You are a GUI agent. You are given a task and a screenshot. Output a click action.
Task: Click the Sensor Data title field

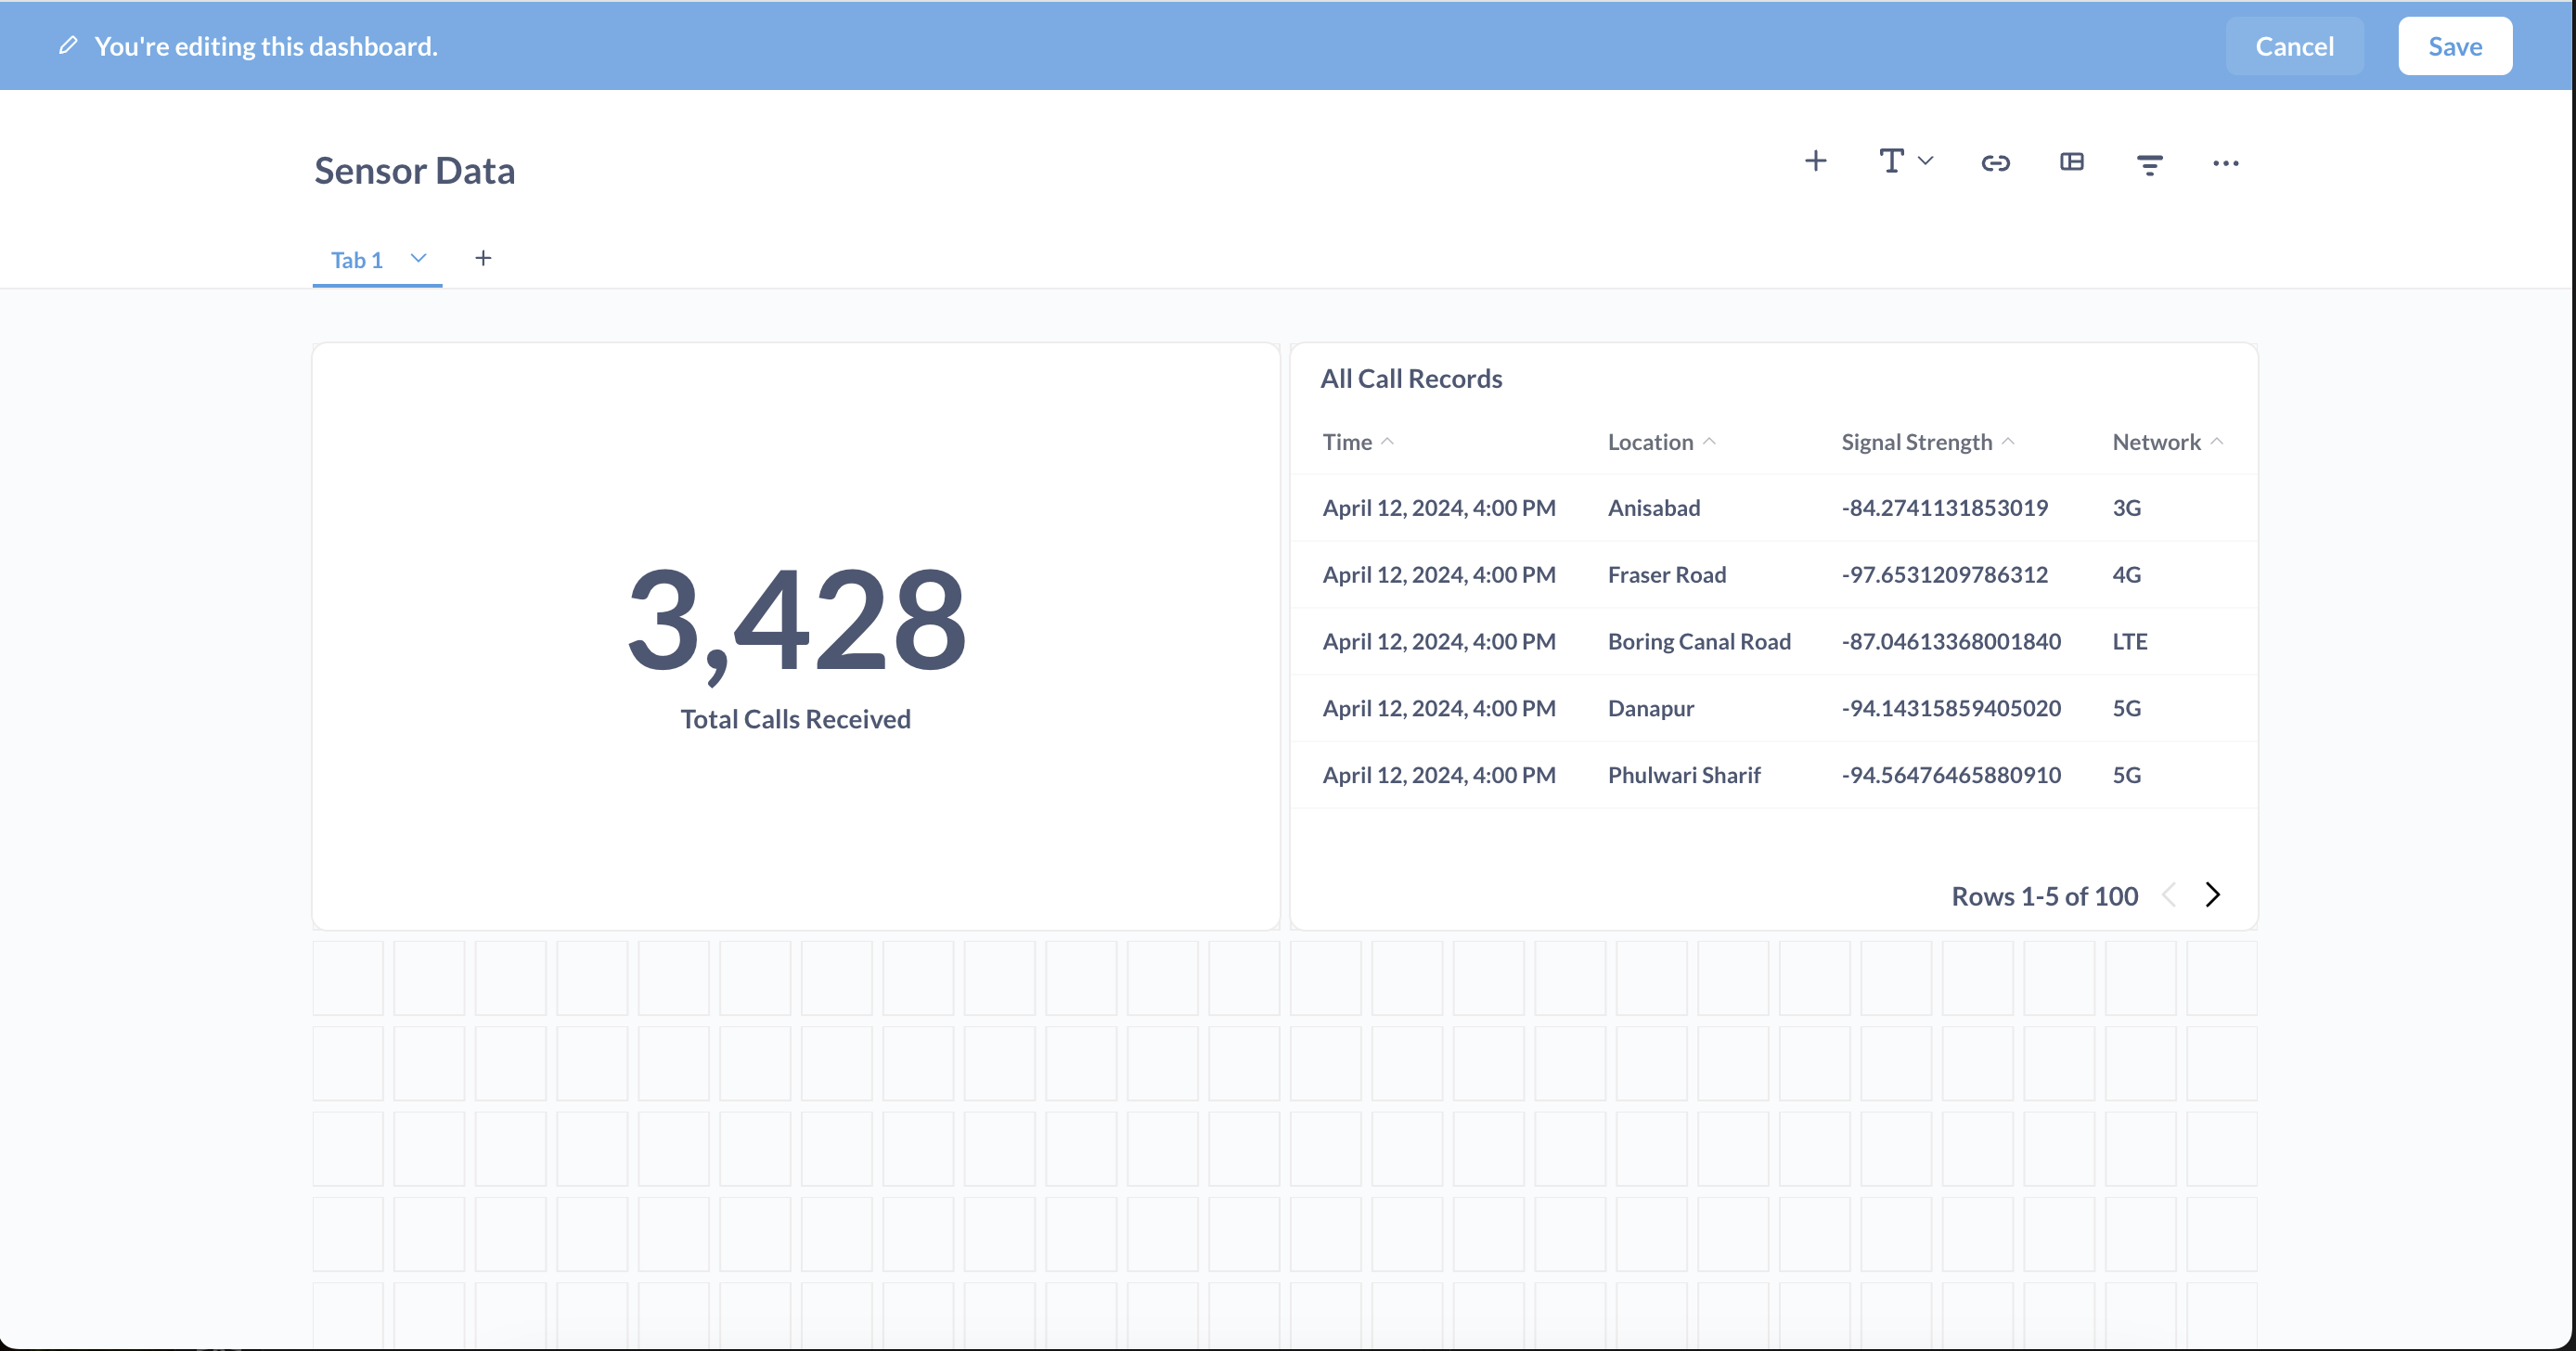click(415, 171)
